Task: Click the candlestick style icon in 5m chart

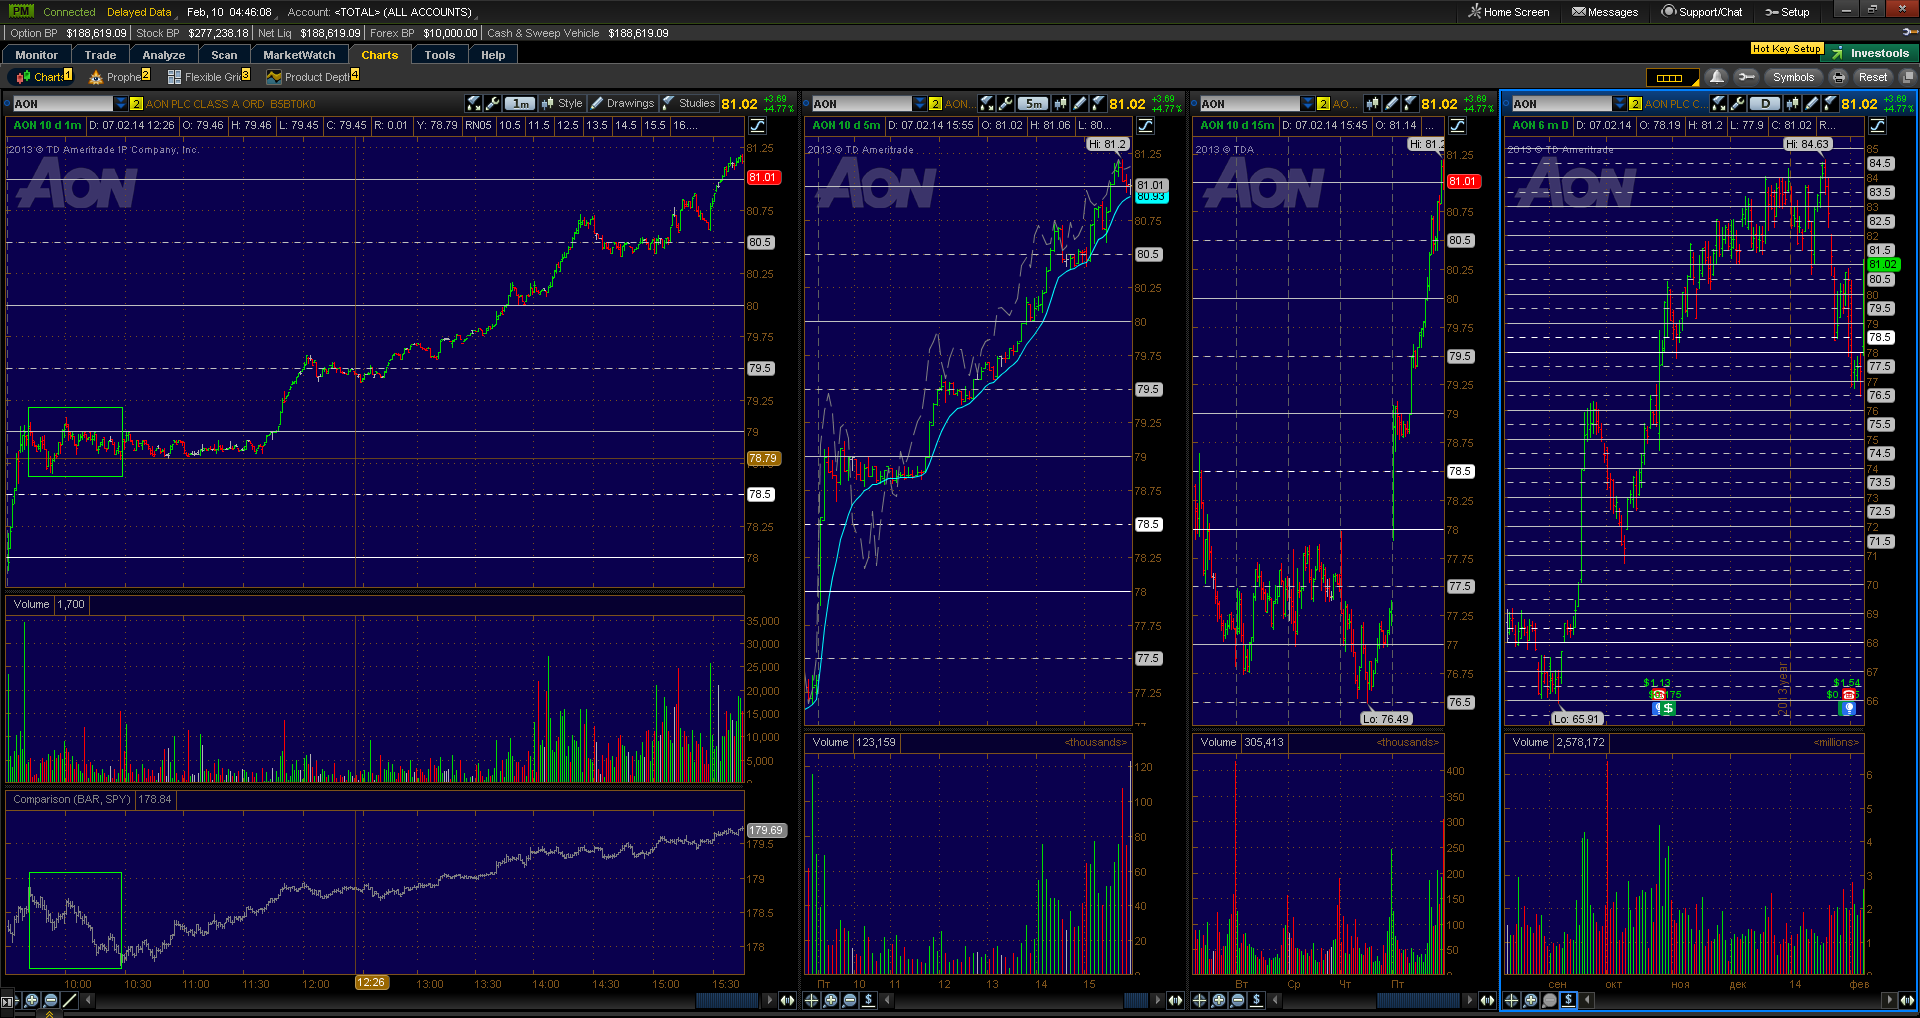Action: (1061, 104)
